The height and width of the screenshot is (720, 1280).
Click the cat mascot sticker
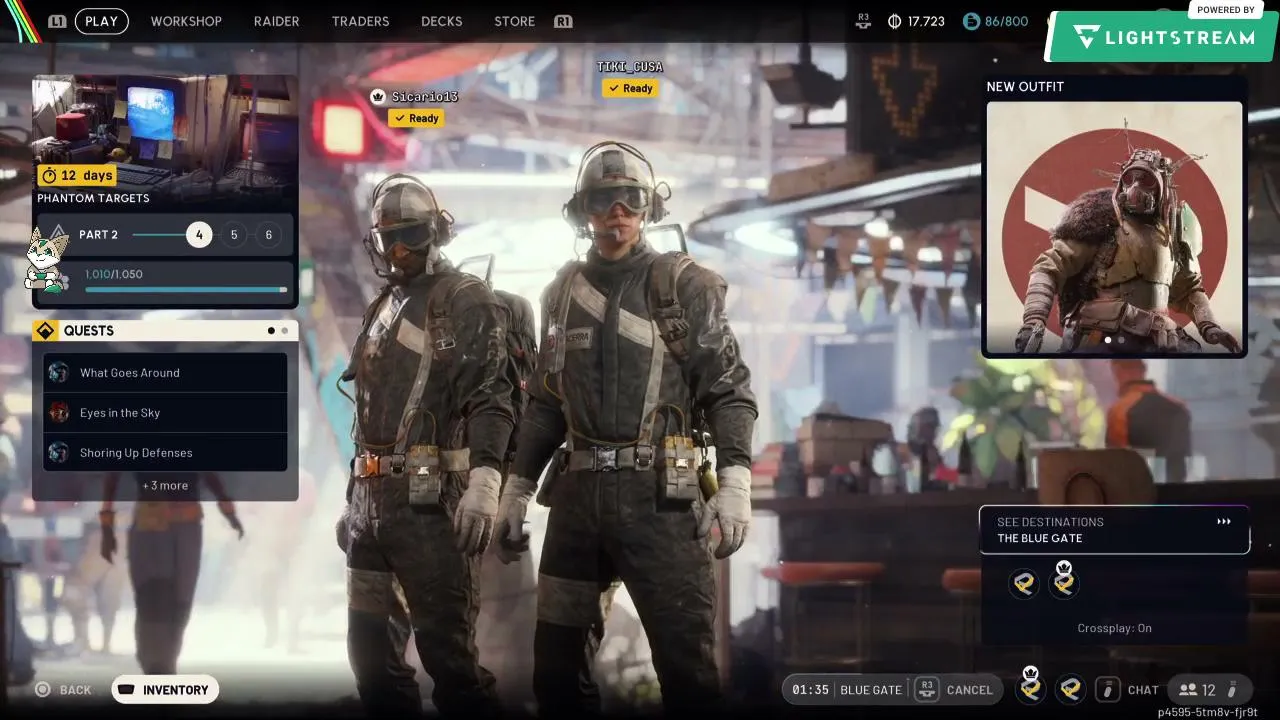click(x=45, y=260)
